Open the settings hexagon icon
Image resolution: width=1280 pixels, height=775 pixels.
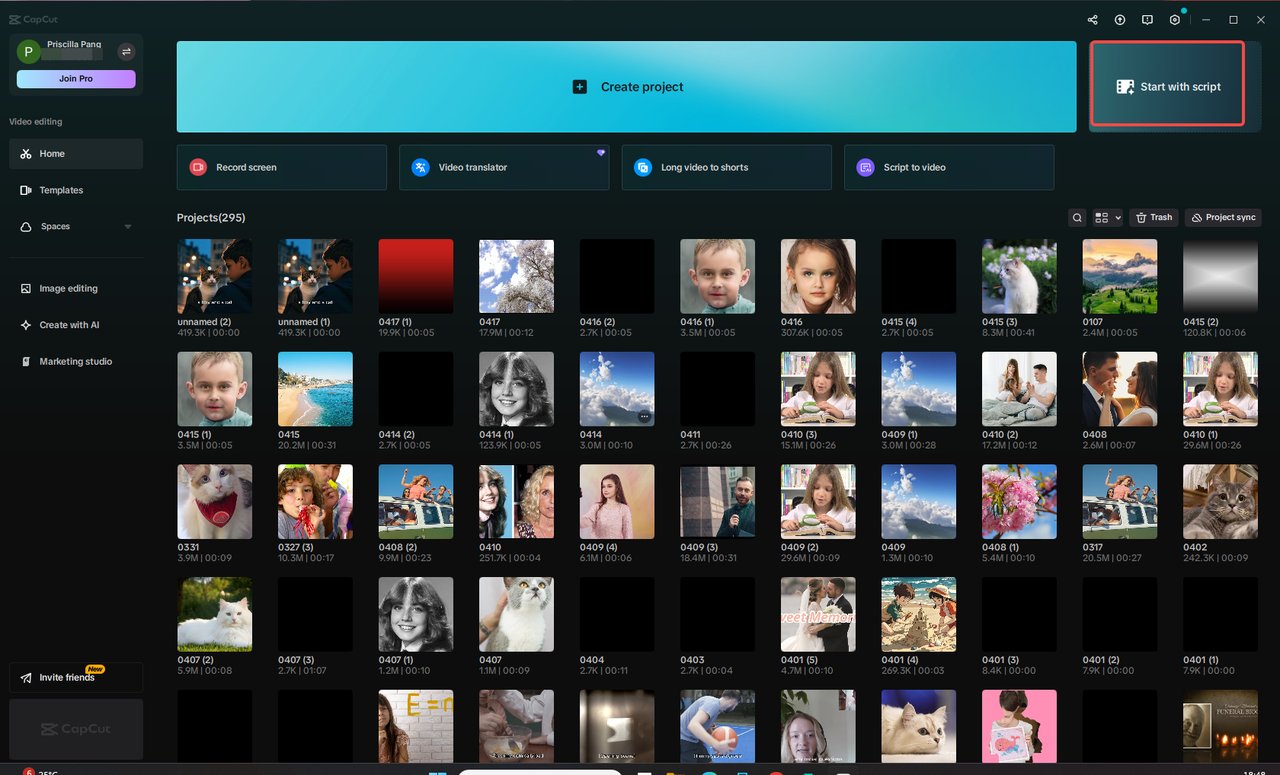point(1175,19)
